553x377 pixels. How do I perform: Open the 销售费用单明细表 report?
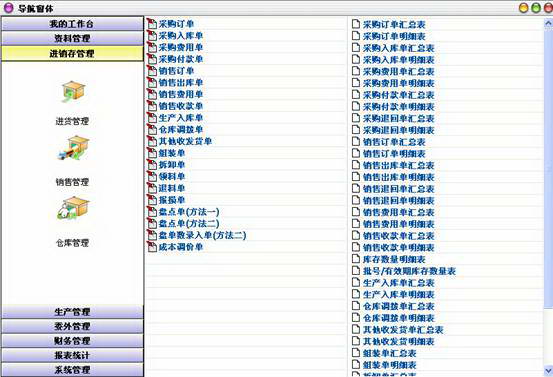pyautogui.click(x=399, y=224)
